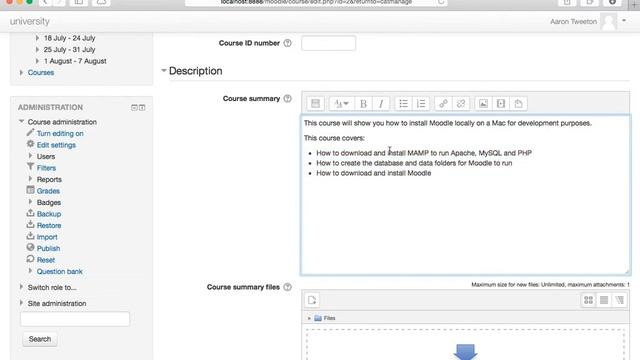This screenshot has height=360, width=640.
Task: Expand the 1 August - 7 August section
Action: (37, 60)
